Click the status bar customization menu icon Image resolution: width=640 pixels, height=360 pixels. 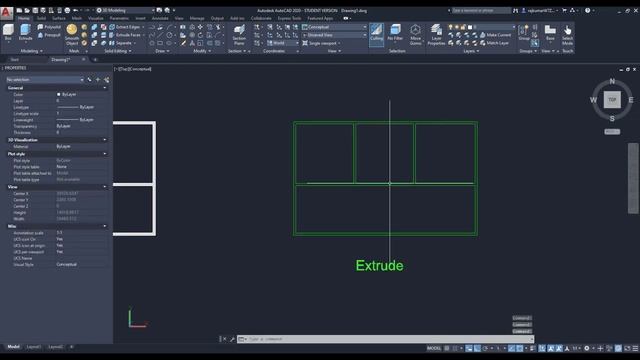[x=635, y=348]
